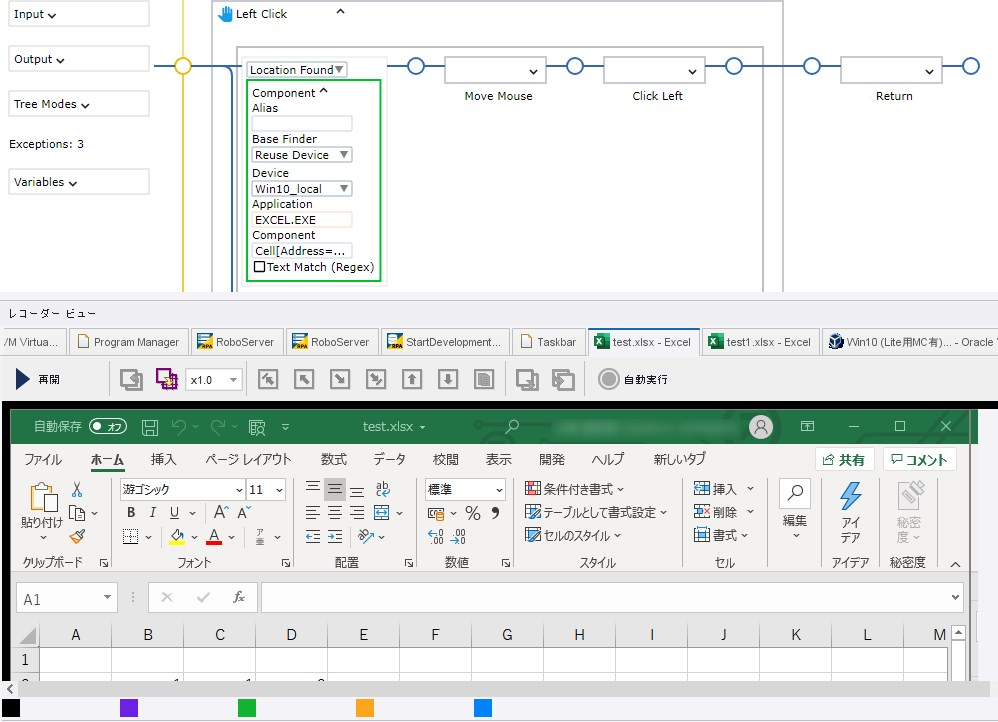Switch to the Taskbar recorder tab
The height and width of the screenshot is (722, 998).
pos(547,342)
